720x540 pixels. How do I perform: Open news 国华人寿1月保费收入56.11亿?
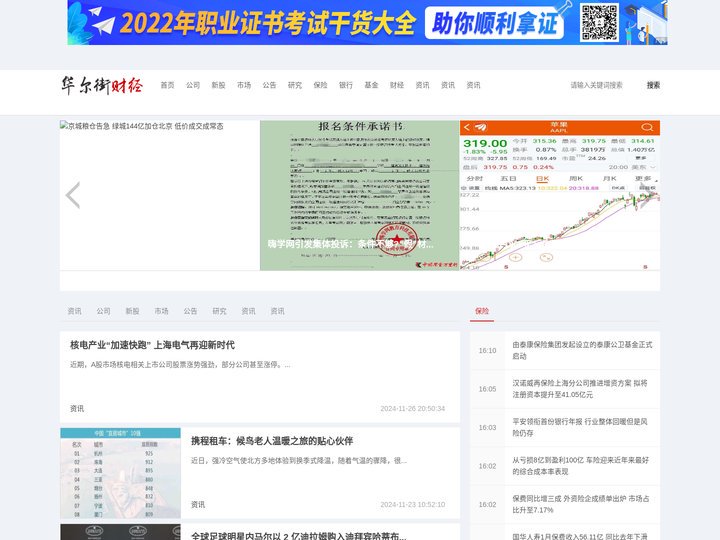tap(580, 536)
